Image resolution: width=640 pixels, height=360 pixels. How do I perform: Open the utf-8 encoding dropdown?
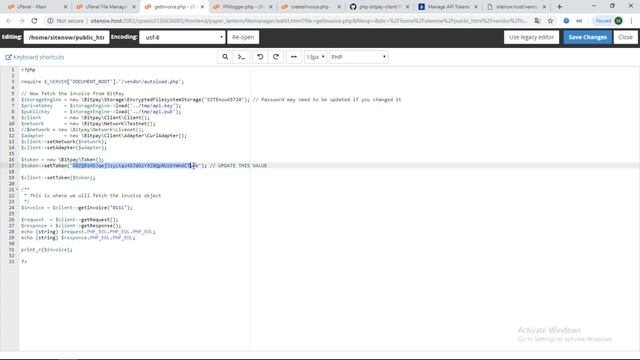click(182, 37)
